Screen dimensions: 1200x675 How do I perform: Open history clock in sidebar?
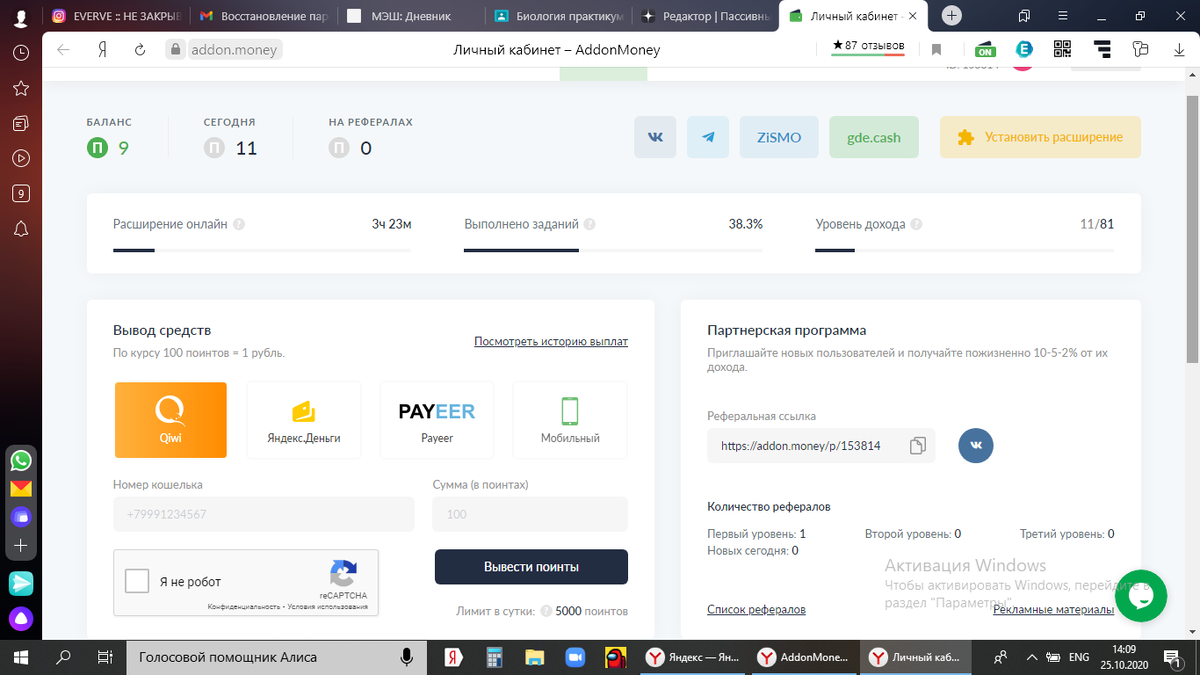coord(20,53)
